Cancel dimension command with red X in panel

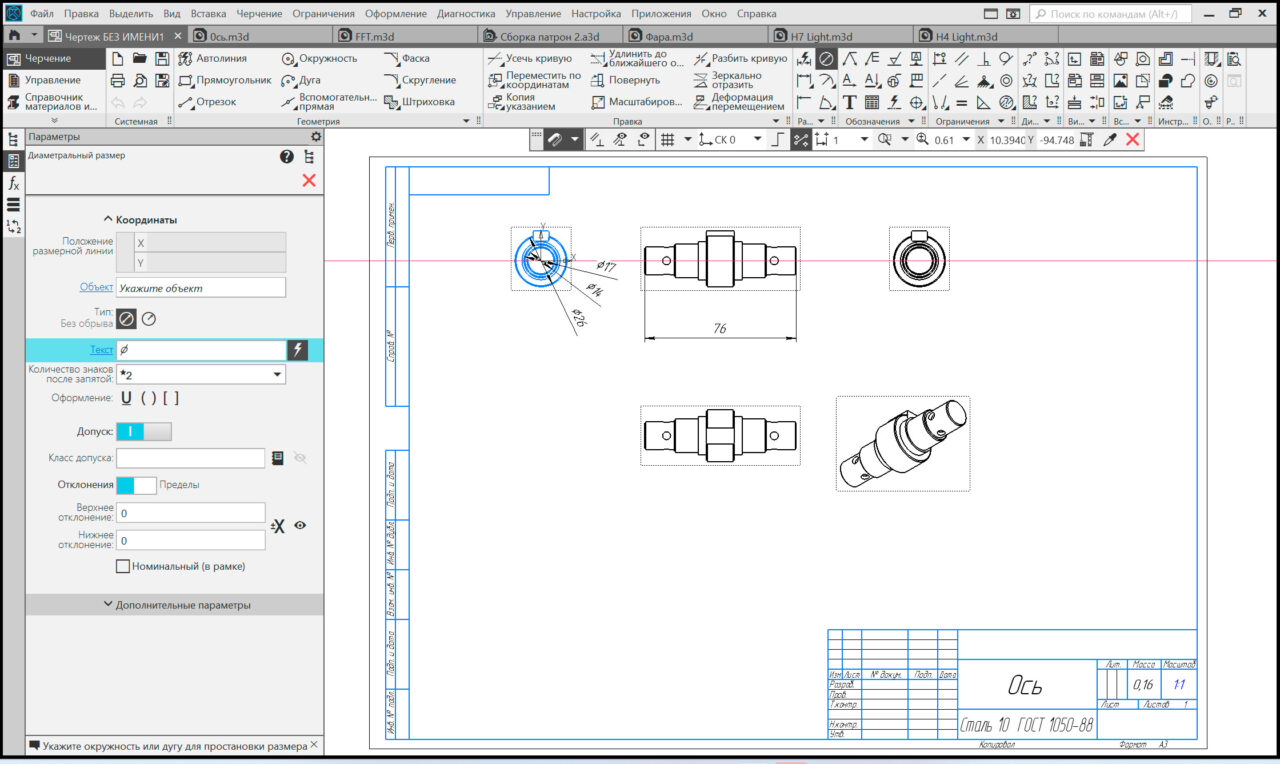309,180
